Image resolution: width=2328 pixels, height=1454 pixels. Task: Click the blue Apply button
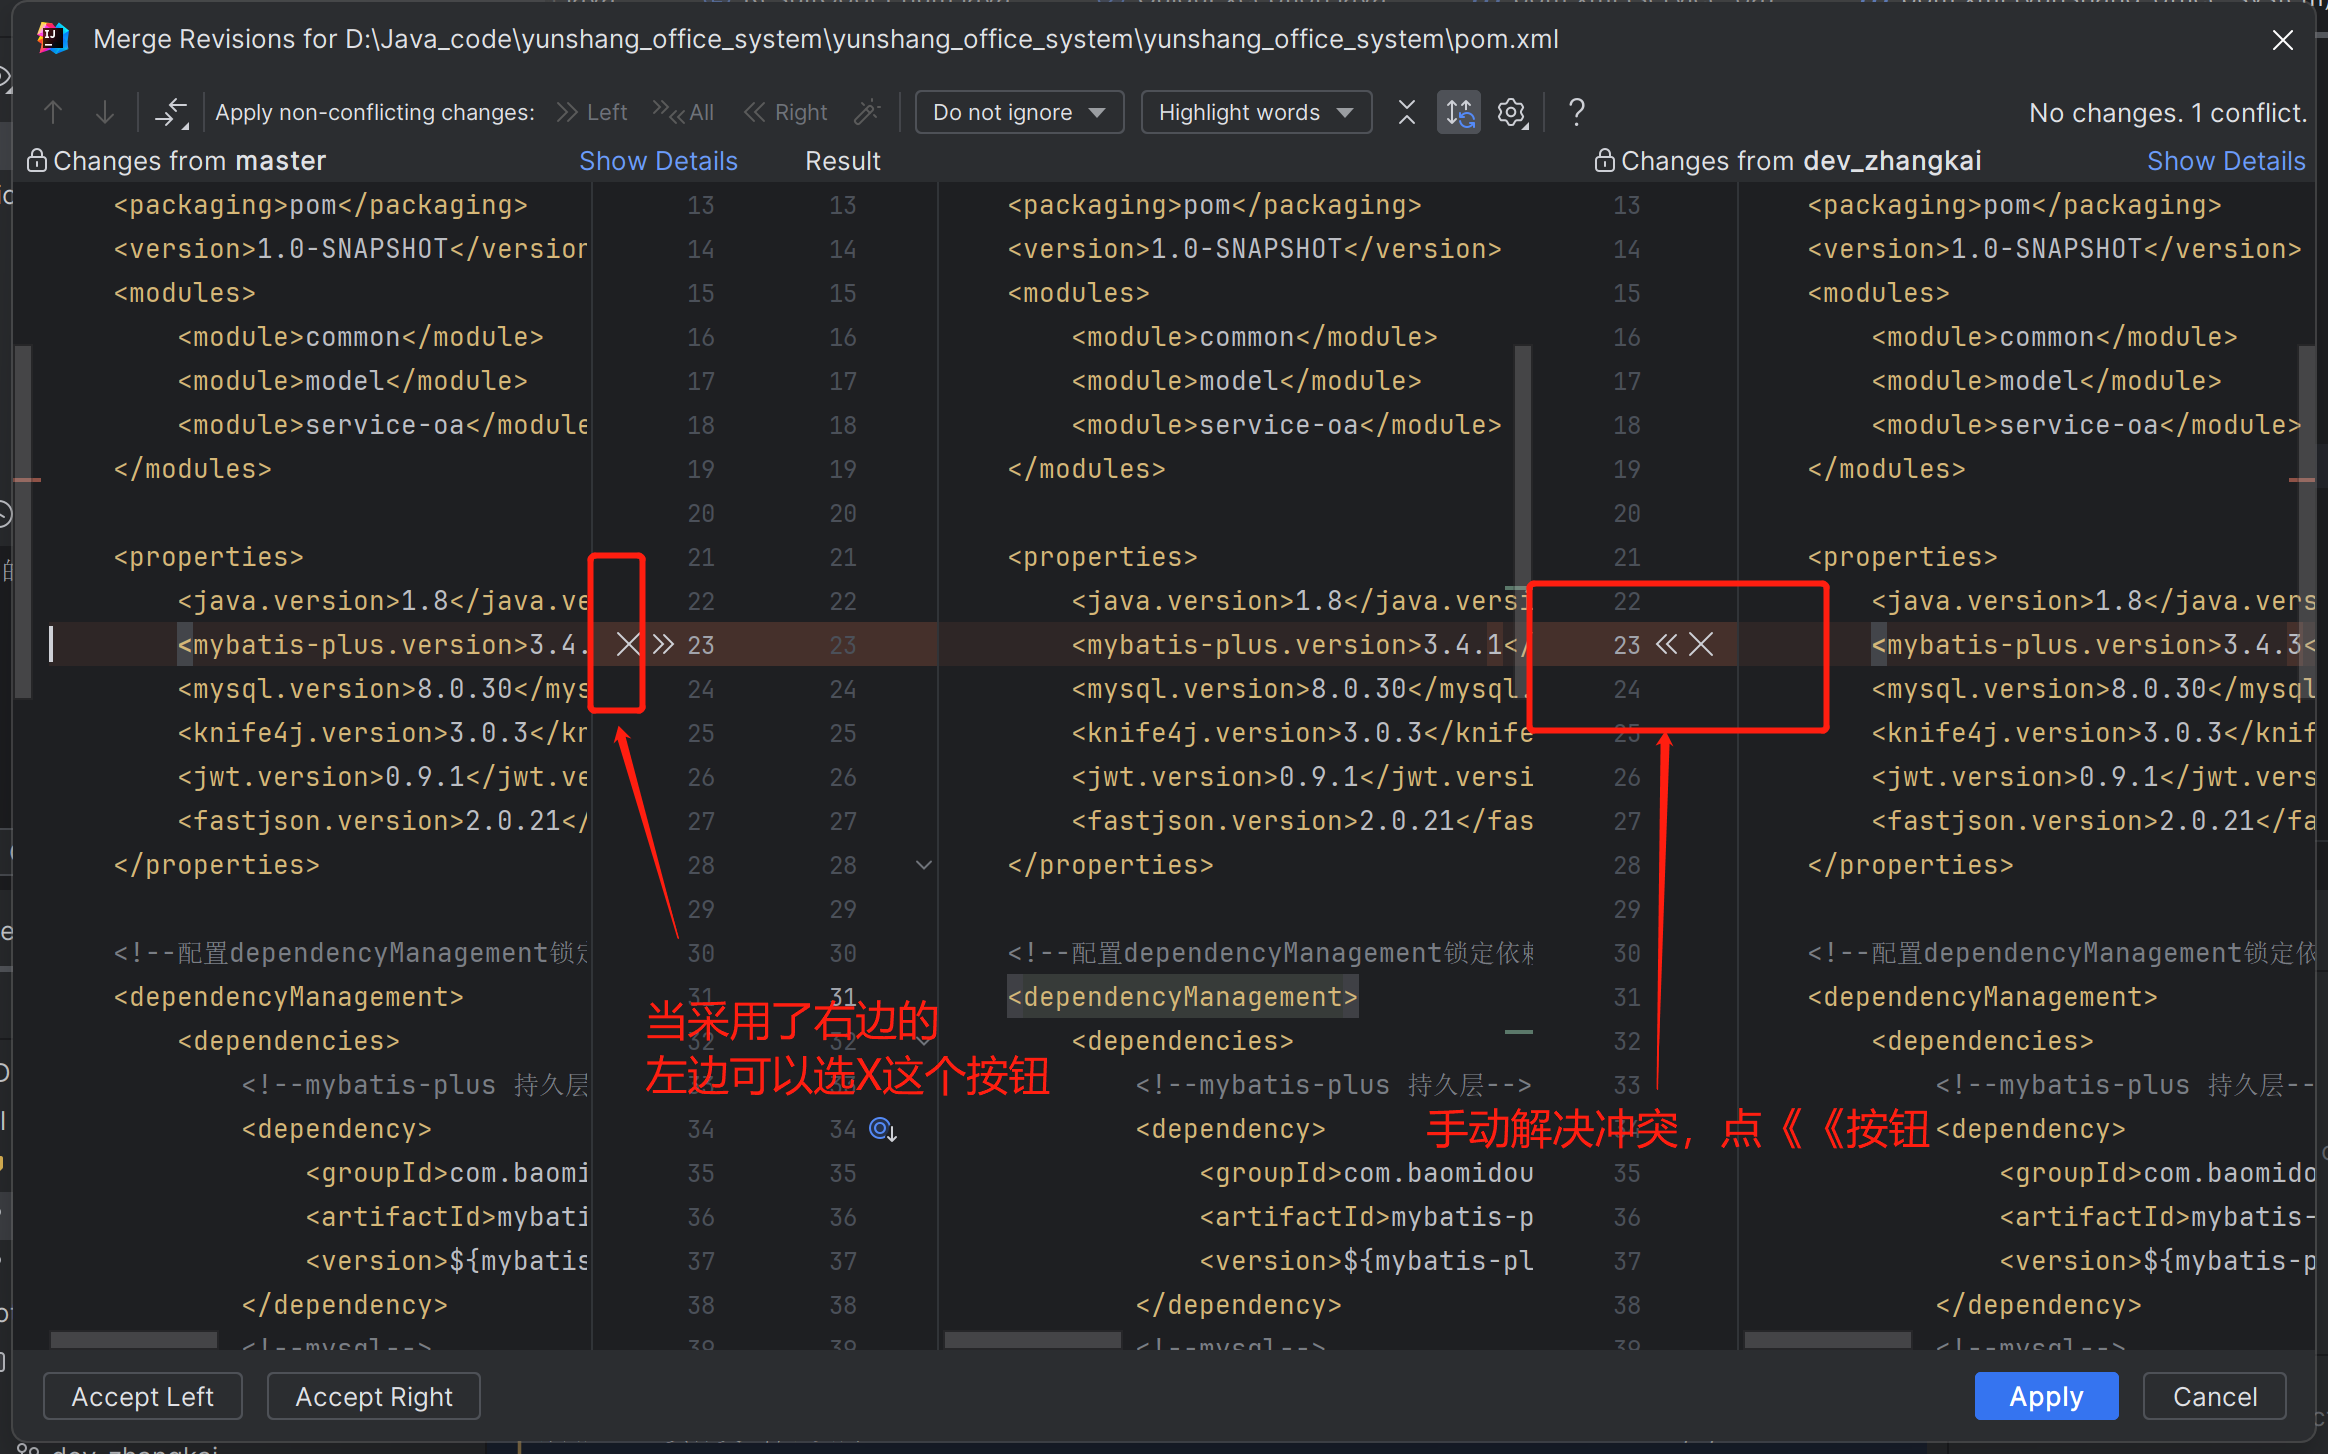coord(2045,1396)
